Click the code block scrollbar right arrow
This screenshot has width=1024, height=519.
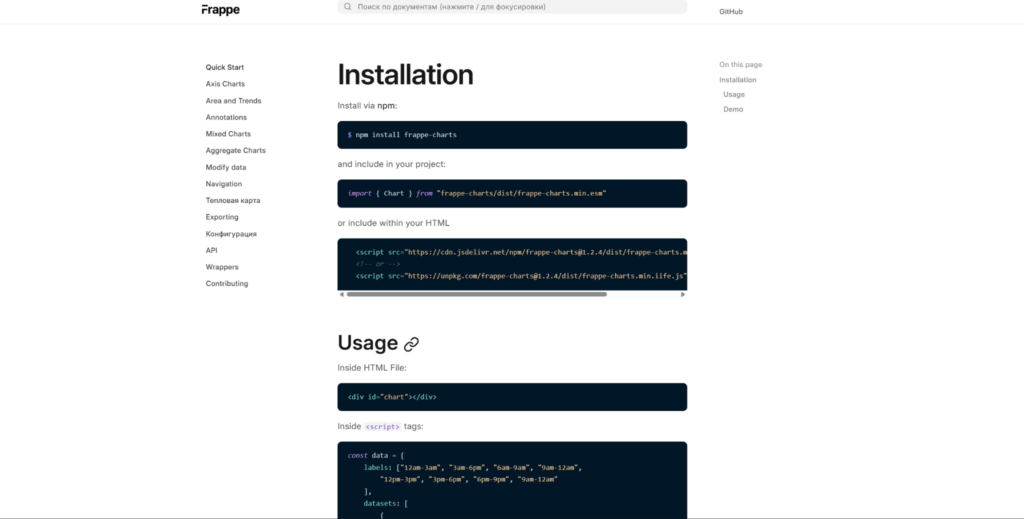point(683,294)
